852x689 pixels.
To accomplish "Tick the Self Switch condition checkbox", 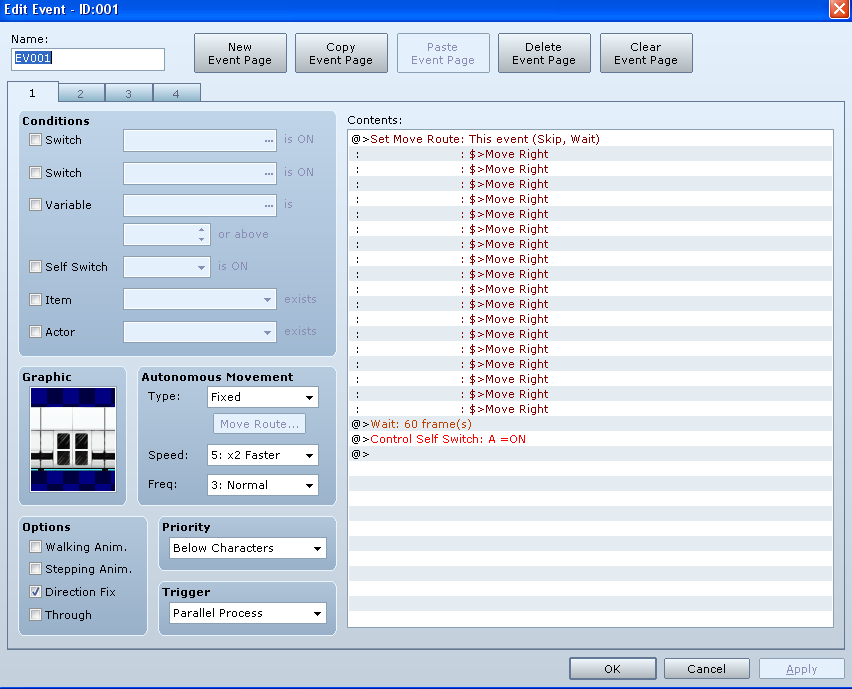I will pos(36,267).
